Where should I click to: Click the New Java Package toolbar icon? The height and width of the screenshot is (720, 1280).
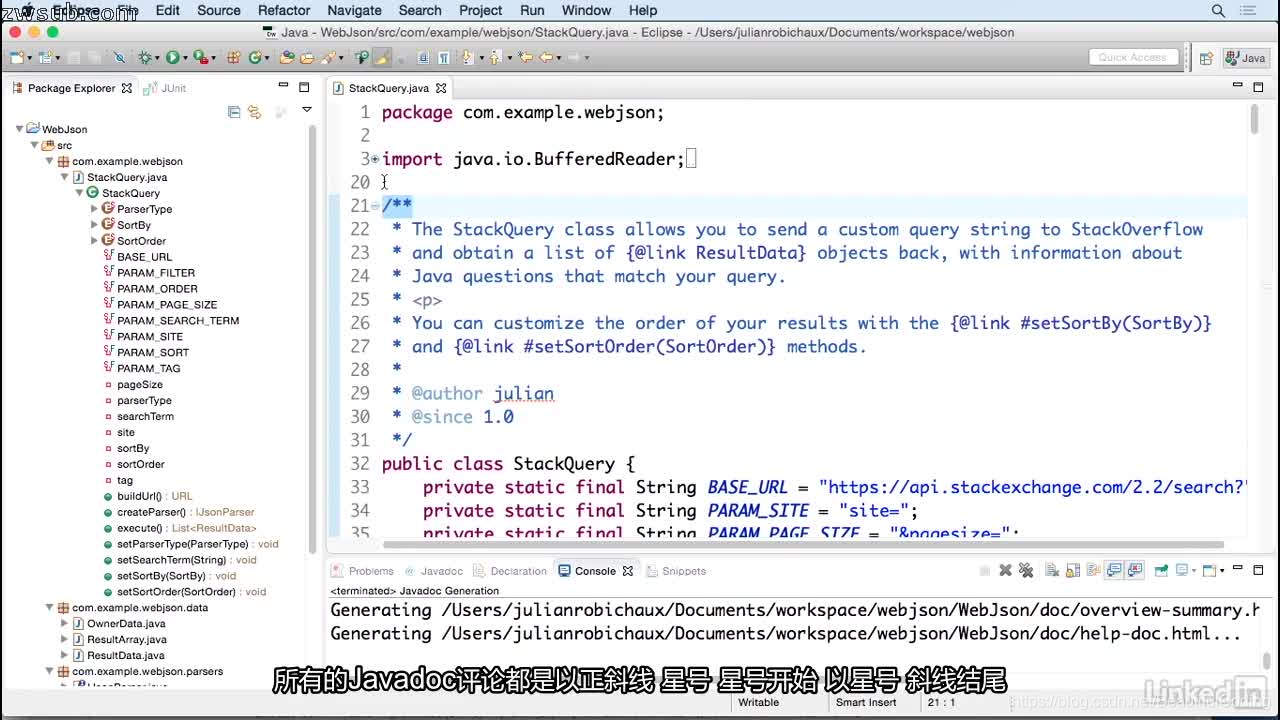point(232,57)
